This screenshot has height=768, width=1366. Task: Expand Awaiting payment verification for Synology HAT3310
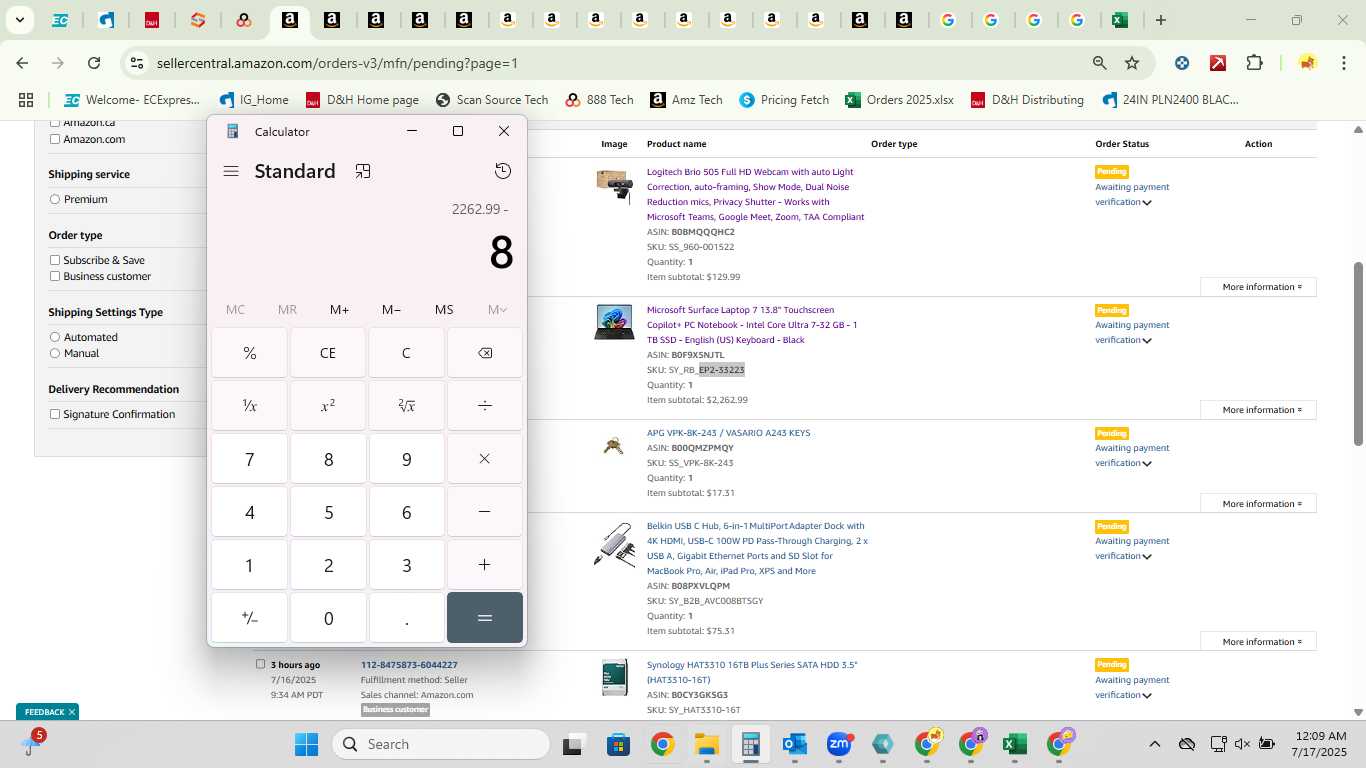coord(1147,696)
